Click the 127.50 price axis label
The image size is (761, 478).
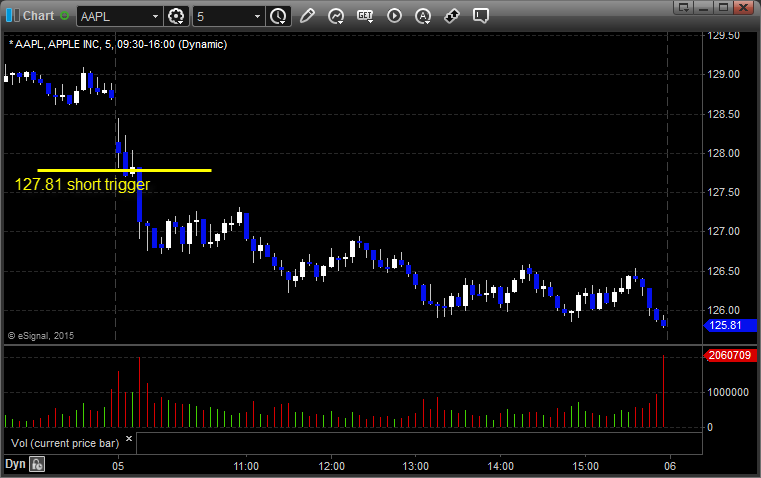click(x=724, y=193)
